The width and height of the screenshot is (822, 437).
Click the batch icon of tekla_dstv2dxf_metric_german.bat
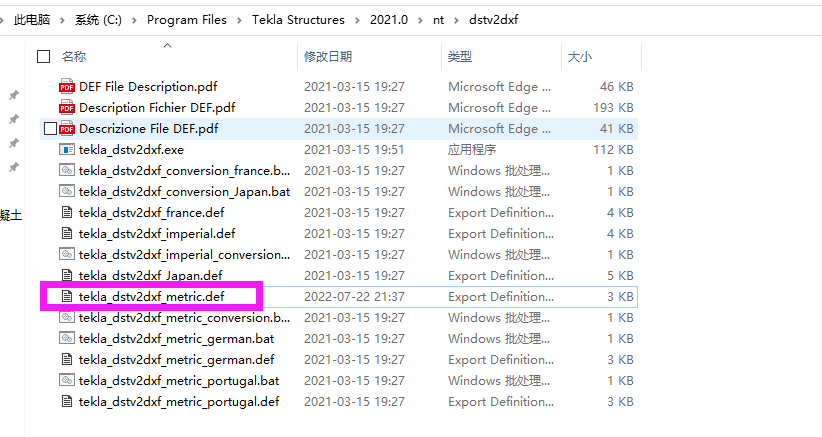(67, 338)
